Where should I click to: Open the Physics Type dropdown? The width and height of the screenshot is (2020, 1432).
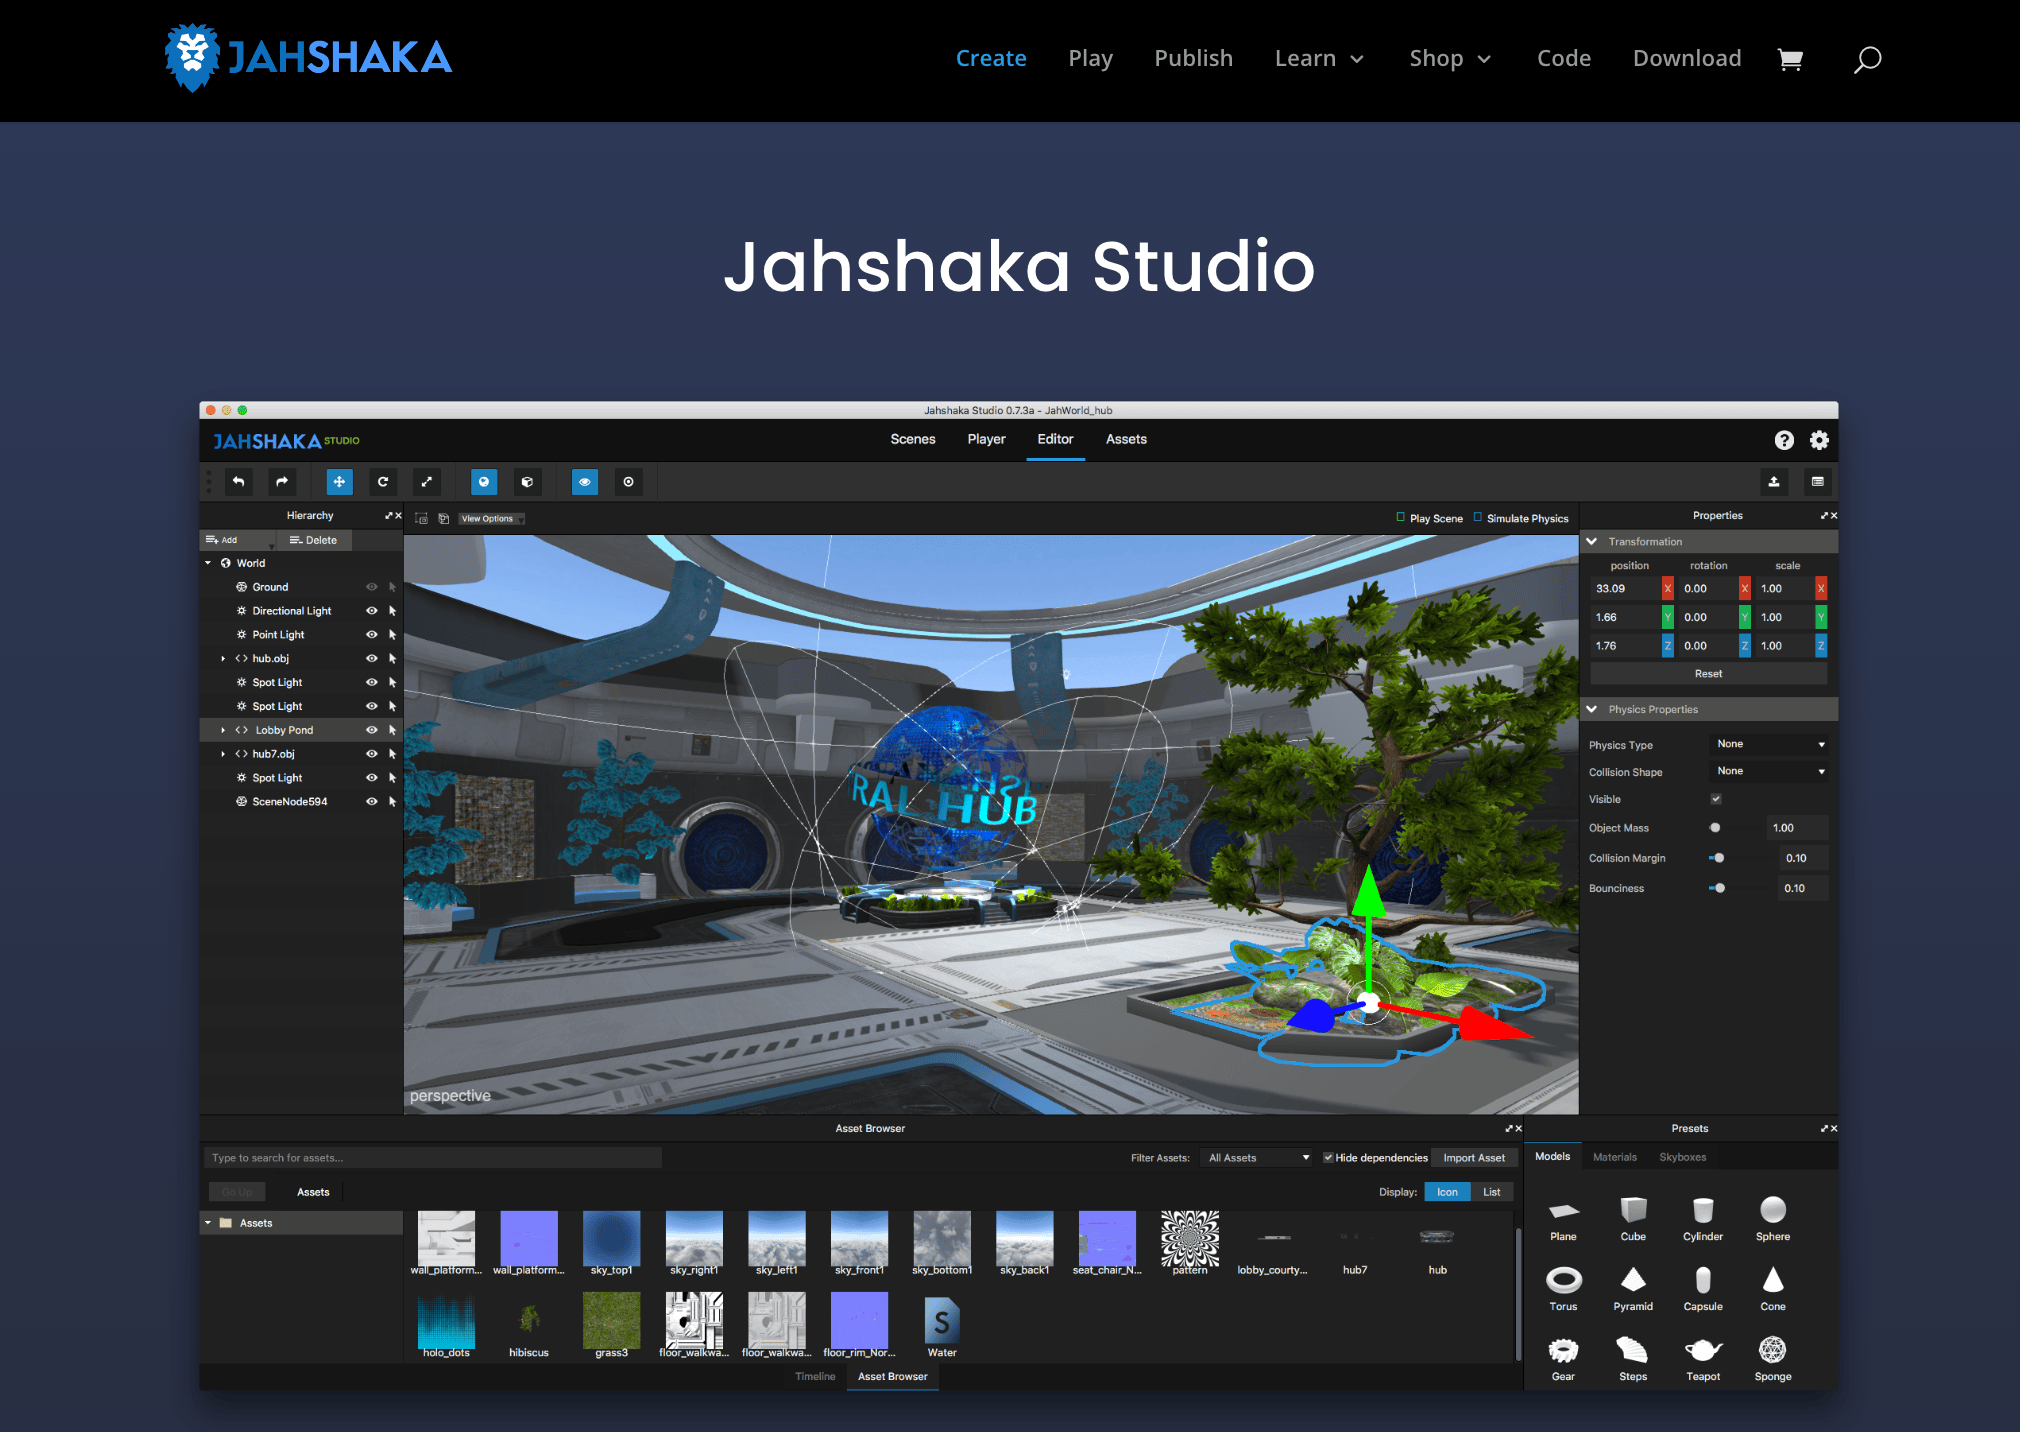tap(1770, 744)
